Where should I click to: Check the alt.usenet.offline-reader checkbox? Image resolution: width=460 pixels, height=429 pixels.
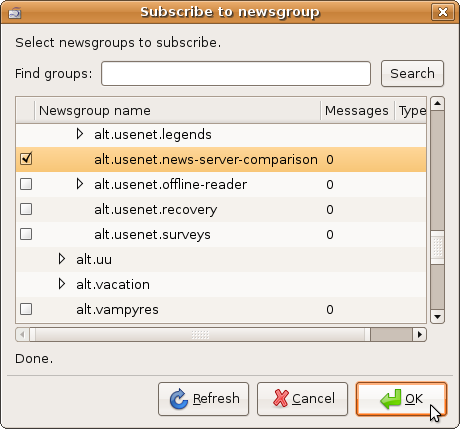click(26, 184)
